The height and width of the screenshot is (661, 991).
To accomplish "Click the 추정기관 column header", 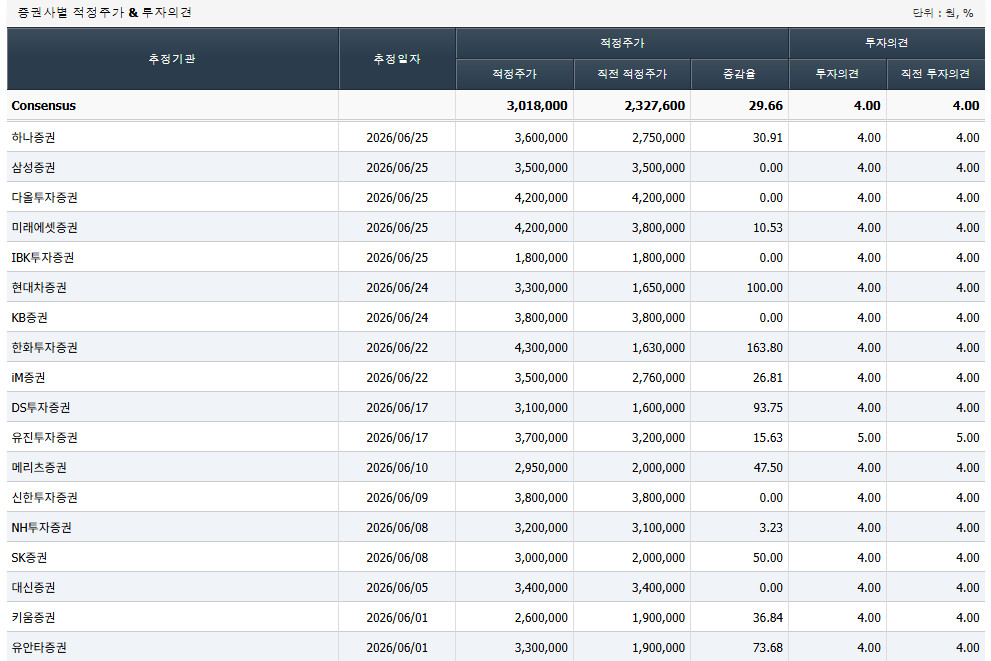I will 172,59.
